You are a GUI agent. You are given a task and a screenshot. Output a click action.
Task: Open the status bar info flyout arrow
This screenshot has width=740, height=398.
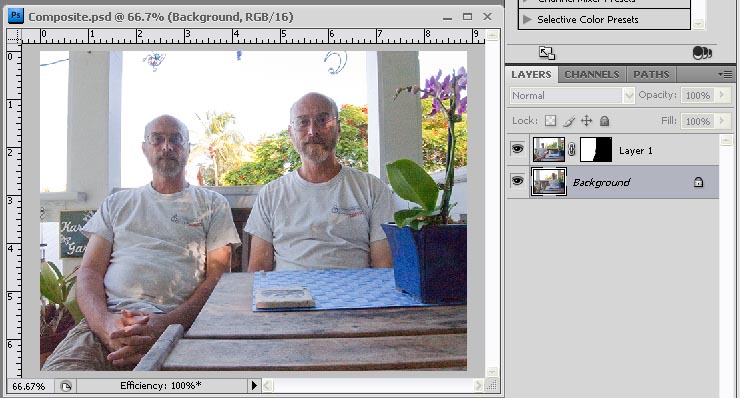click(x=254, y=385)
